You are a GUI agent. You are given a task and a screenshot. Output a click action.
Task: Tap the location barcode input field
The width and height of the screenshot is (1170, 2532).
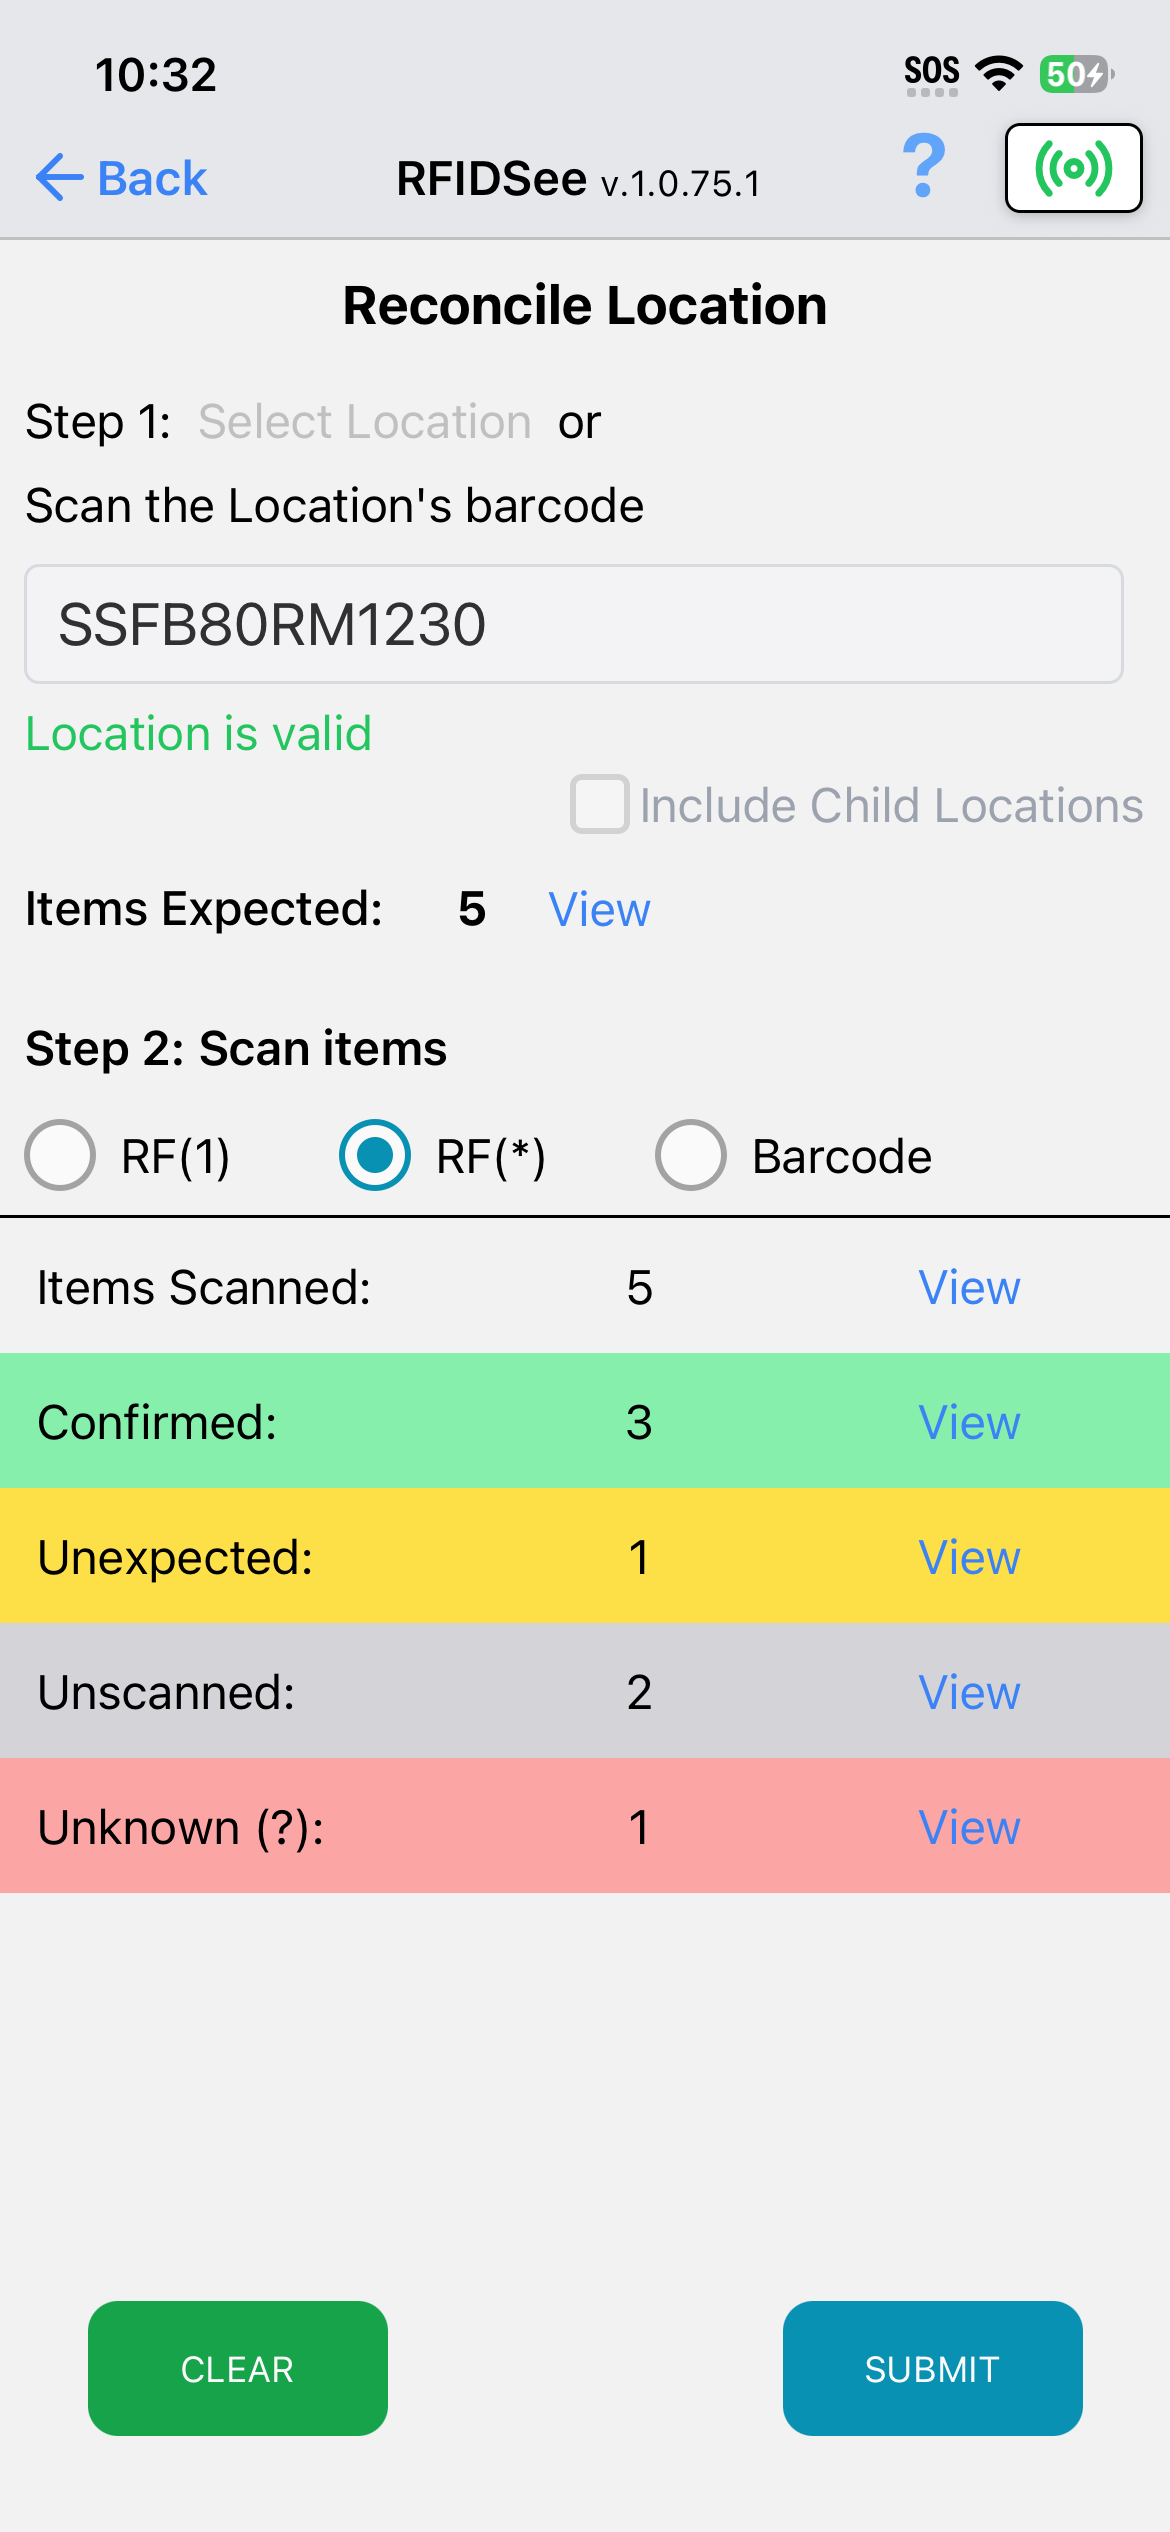click(574, 625)
